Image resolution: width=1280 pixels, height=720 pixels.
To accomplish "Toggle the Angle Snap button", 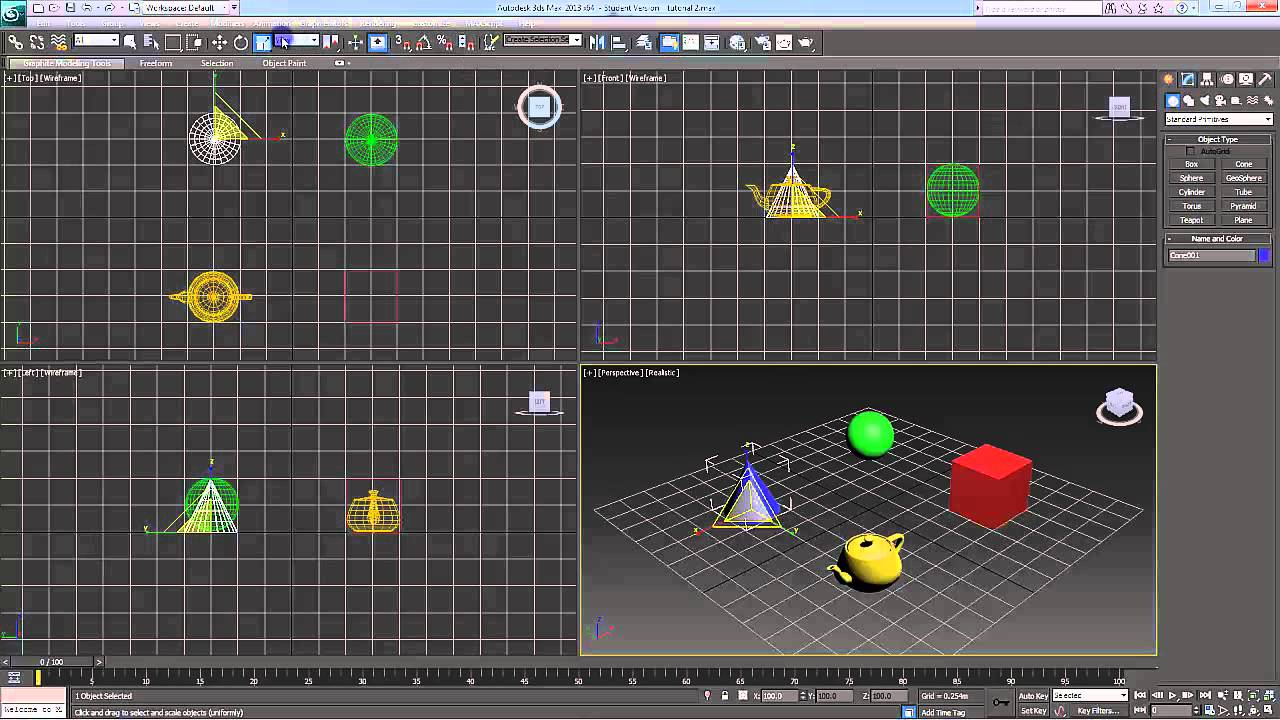I will (x=423, y=42).
